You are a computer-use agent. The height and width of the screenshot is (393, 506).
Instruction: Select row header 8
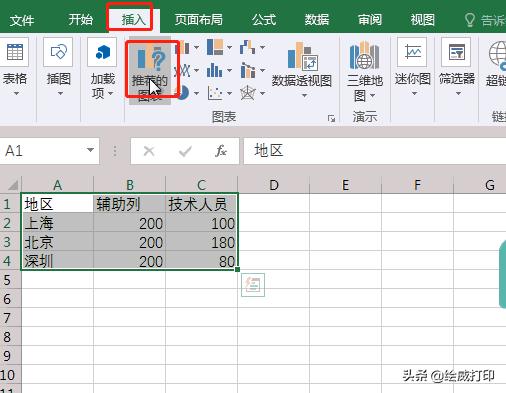[x=10, y=337]
